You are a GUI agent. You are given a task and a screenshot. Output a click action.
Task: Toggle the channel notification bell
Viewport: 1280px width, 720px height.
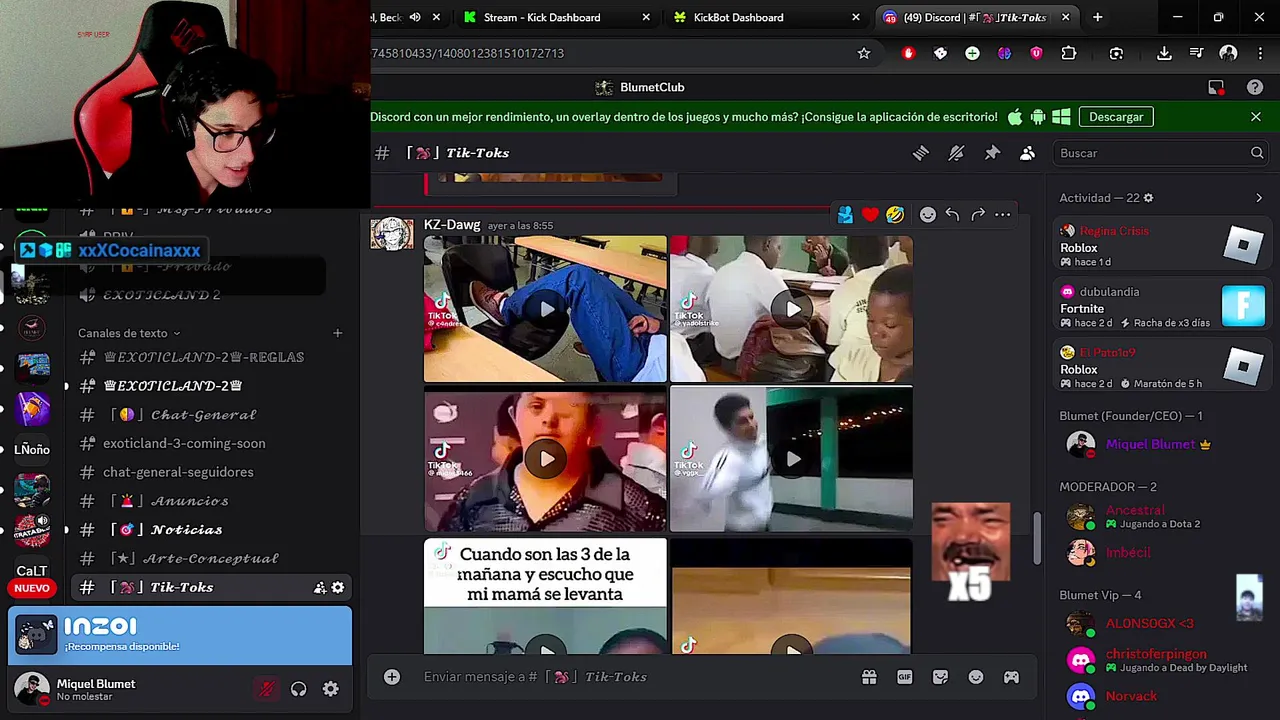[x=956, y=153]
